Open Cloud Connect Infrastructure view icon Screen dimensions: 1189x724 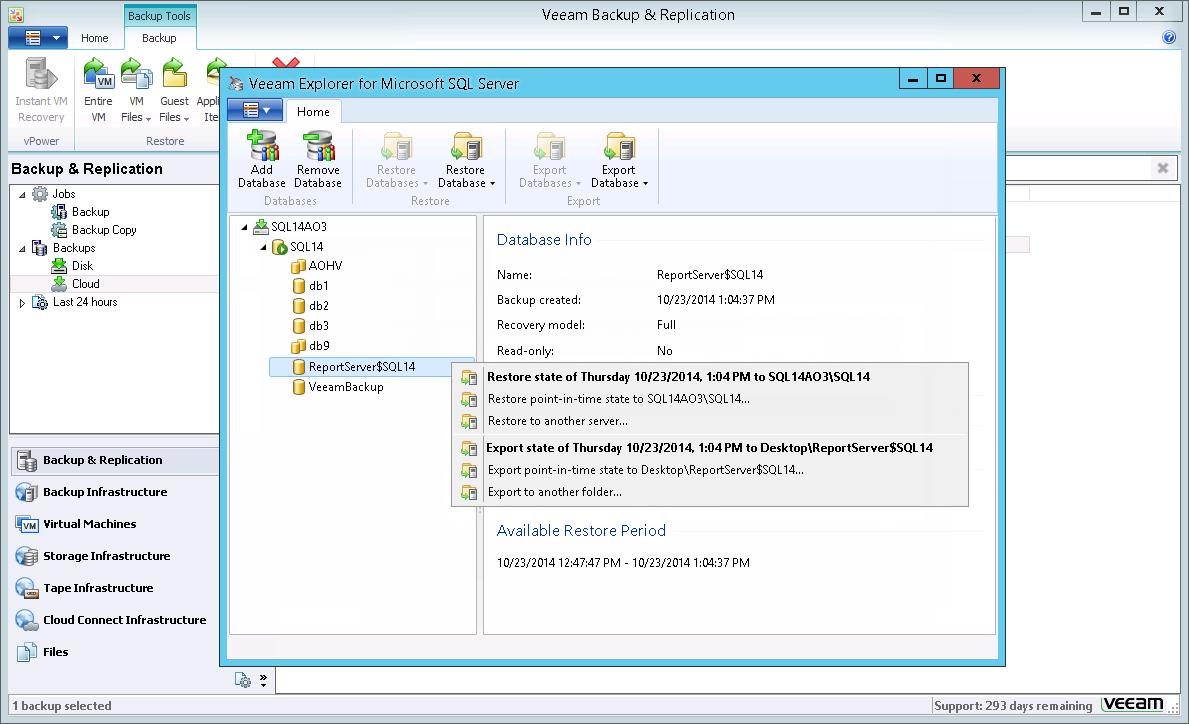pos(27,619)
